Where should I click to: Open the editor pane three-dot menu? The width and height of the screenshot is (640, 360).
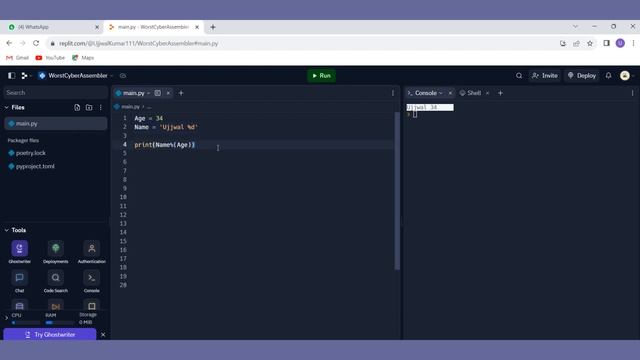coord(393,93)
